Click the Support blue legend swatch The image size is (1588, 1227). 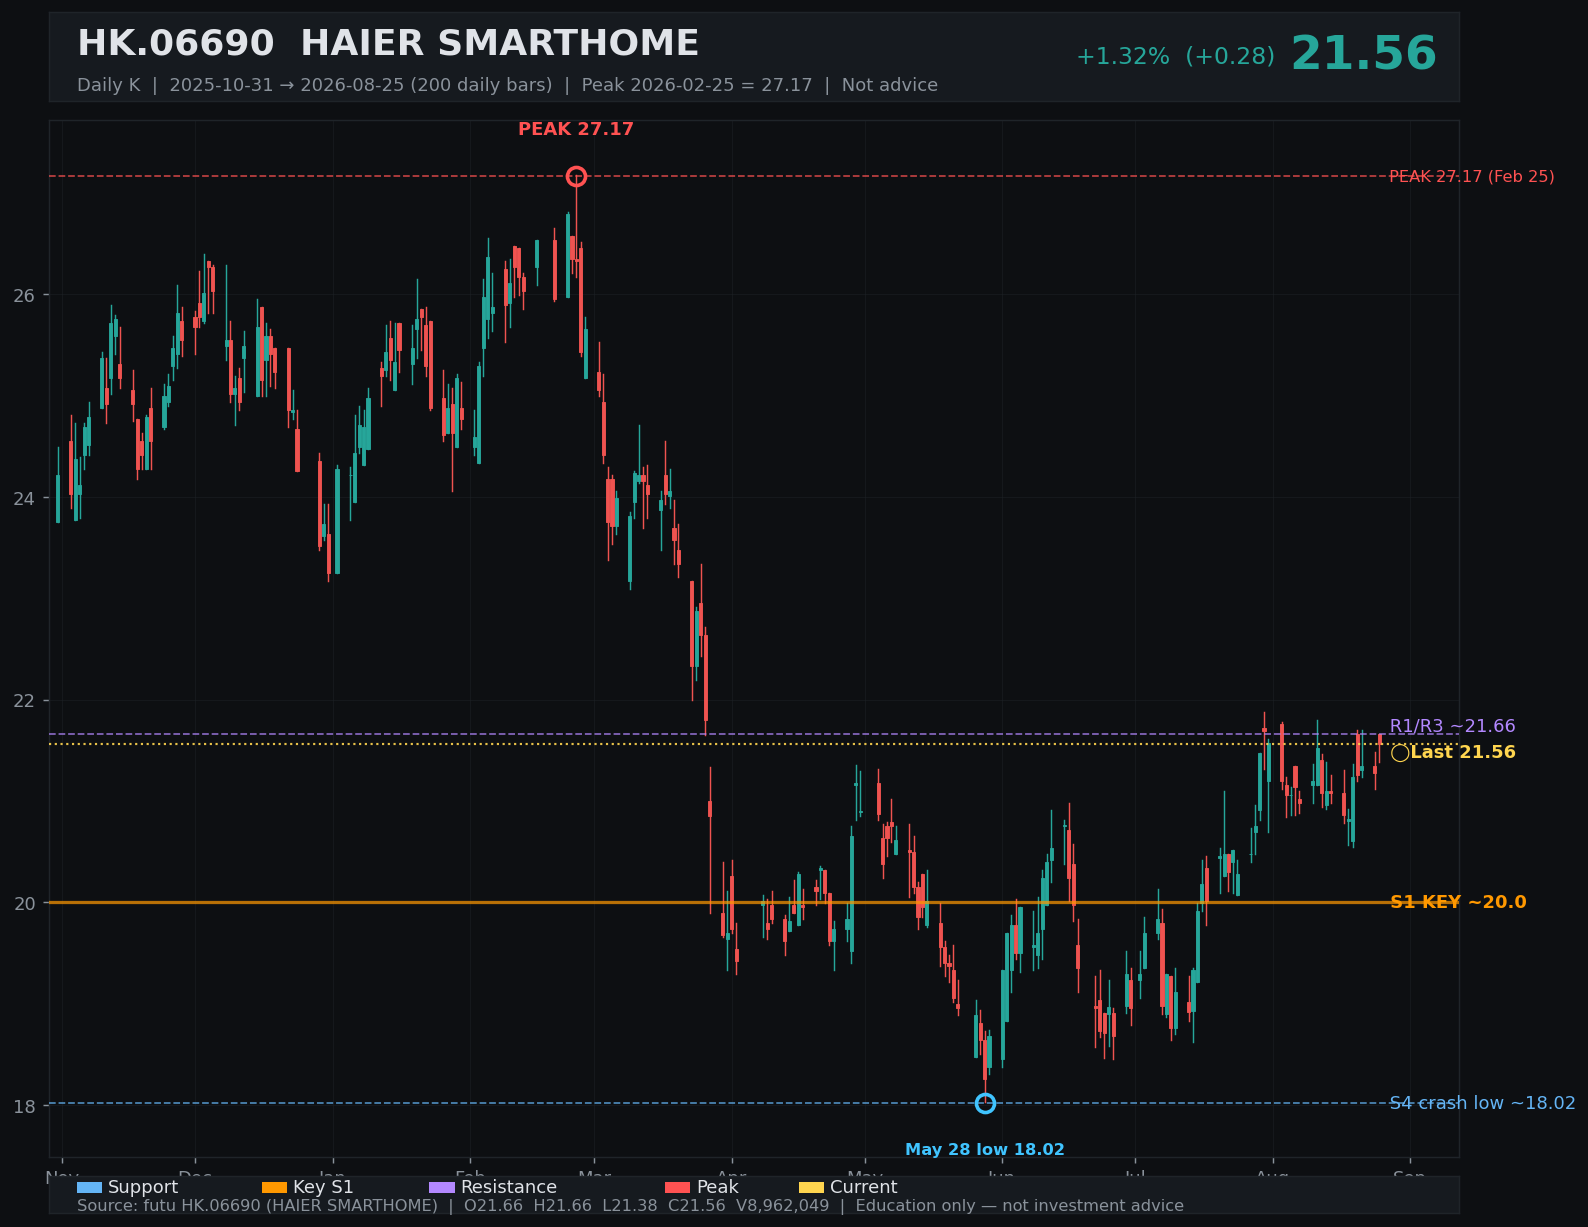click(x=89, y=1187)
